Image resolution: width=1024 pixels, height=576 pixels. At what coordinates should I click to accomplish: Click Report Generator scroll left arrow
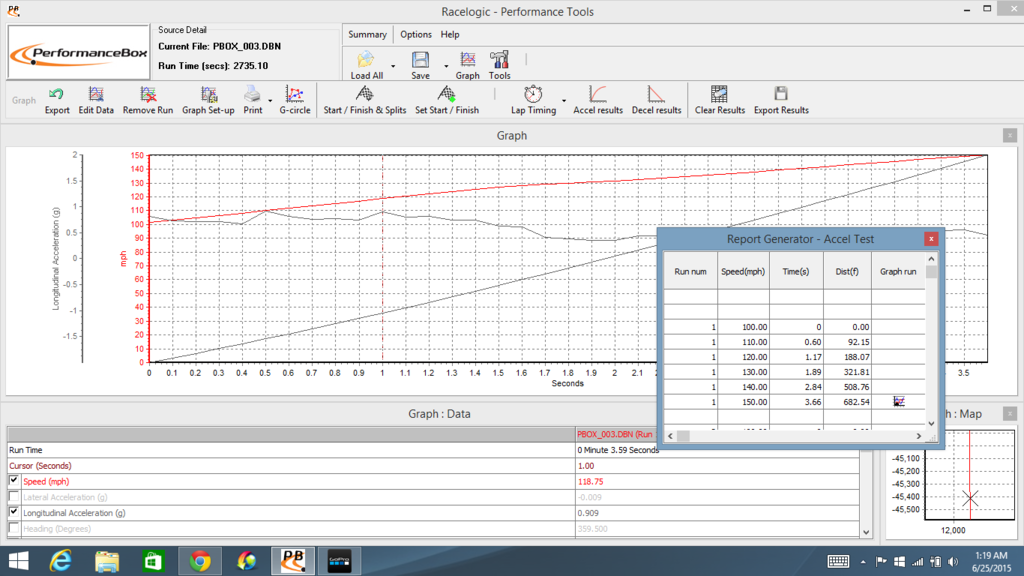671,436
